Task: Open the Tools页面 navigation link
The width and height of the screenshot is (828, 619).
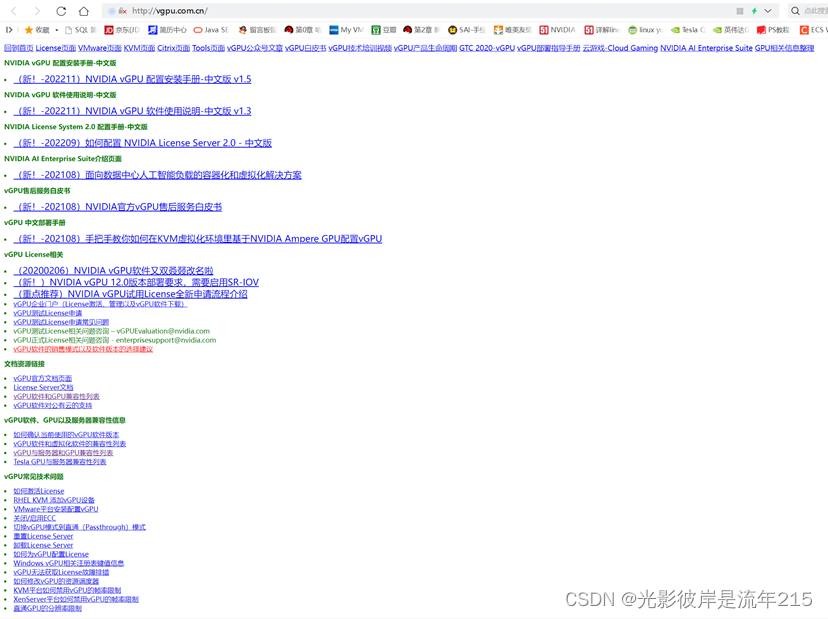Action: pos(208,48)
